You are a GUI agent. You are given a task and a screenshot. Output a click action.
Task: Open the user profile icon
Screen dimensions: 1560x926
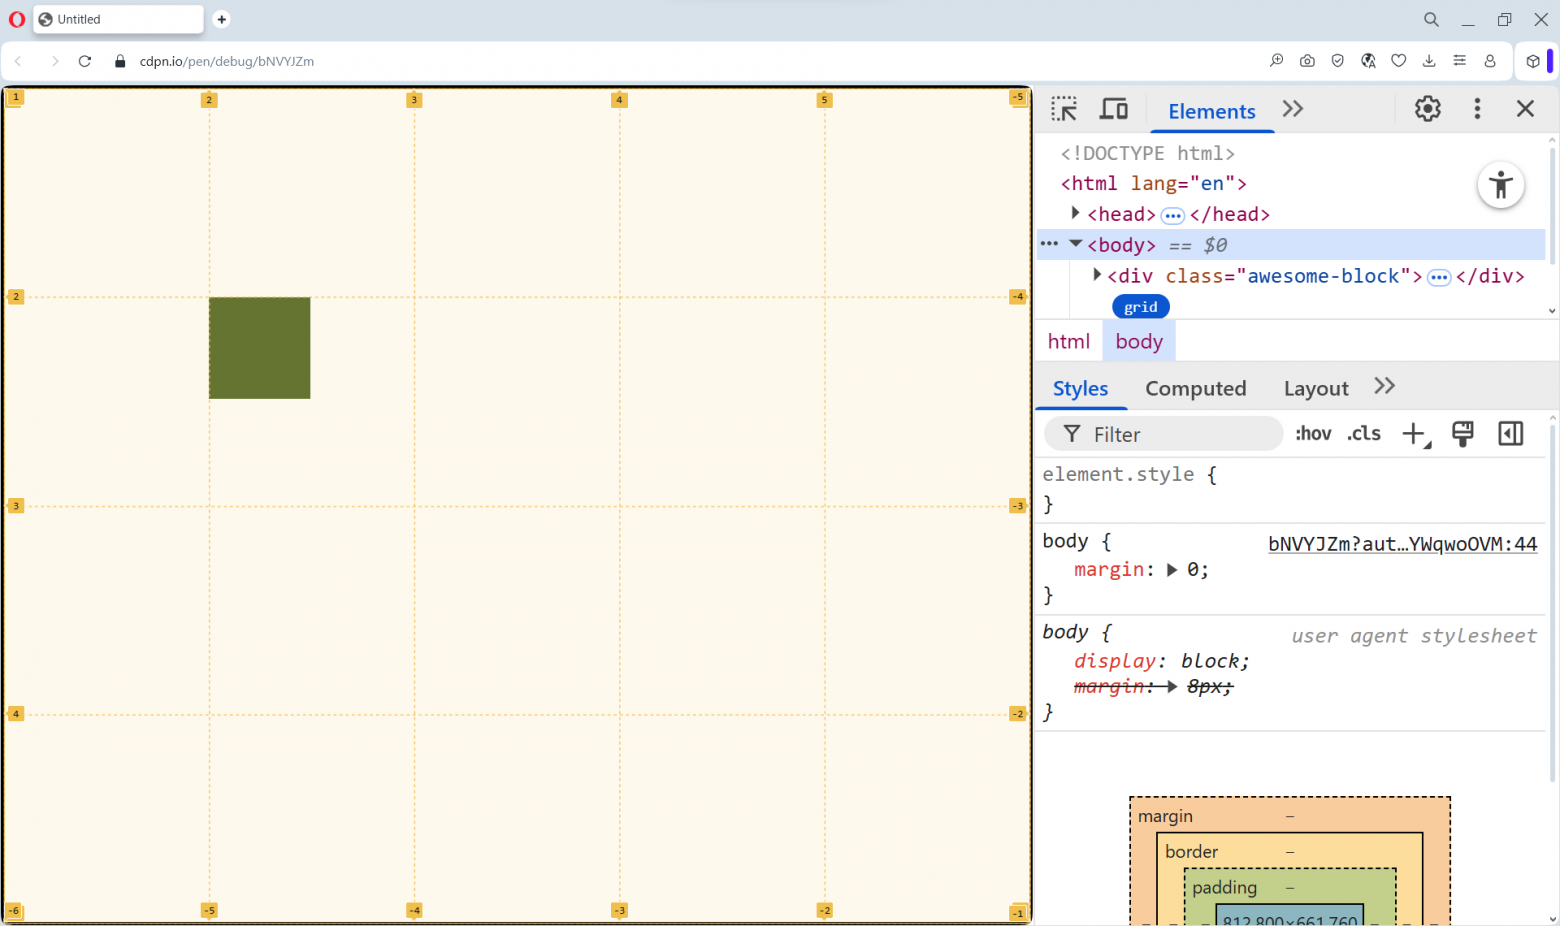pyautogui.click(x=1490, y=61)
